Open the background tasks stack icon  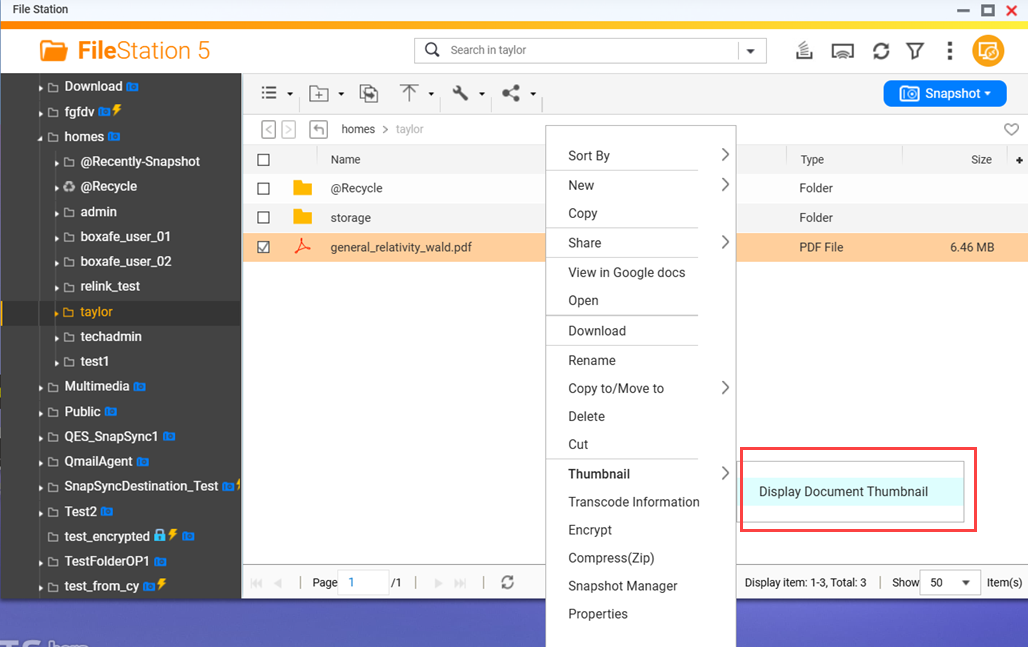804,51
